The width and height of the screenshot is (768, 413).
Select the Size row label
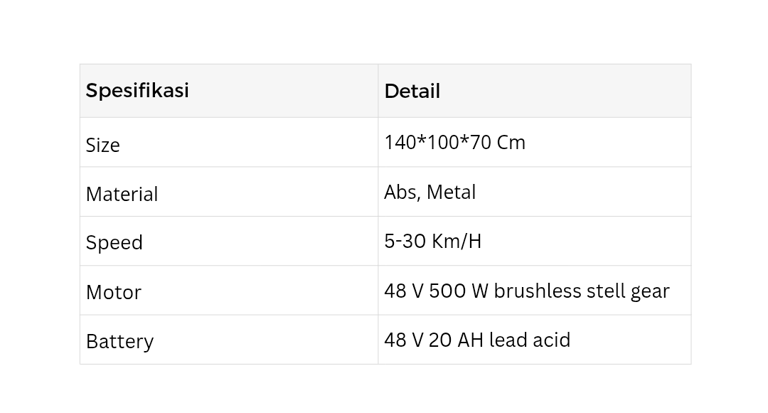103,145
